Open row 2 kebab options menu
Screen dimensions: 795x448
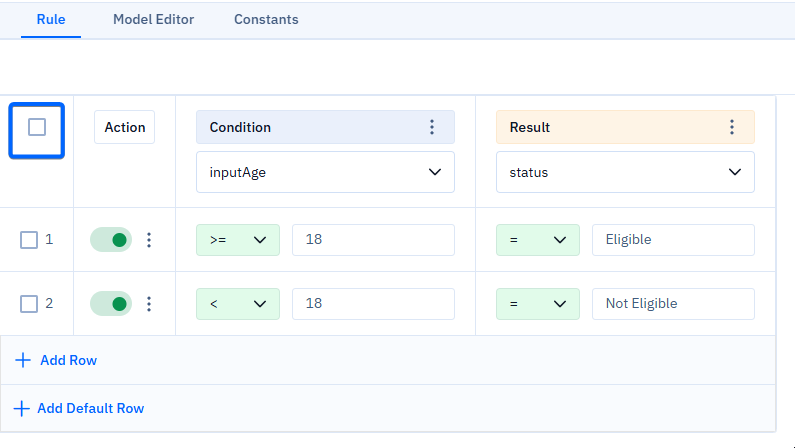(x=149, y=304)
